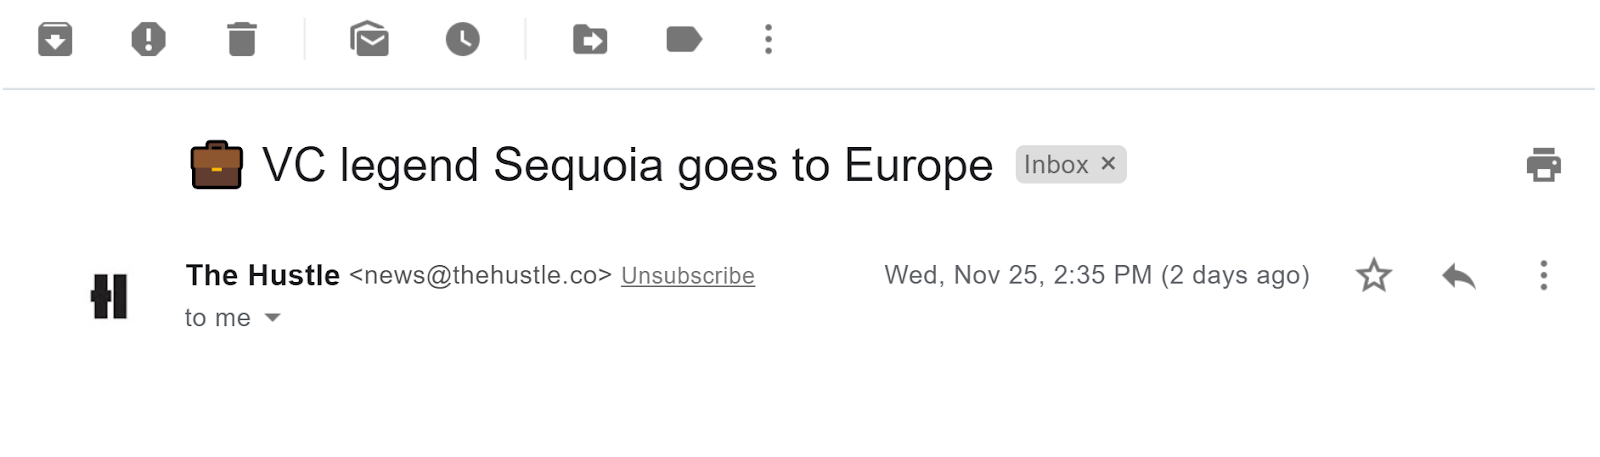Click The Hustle sender name
Viewport: 1600px width, 457px height.
pyautogui.click(x=263, y=275)
